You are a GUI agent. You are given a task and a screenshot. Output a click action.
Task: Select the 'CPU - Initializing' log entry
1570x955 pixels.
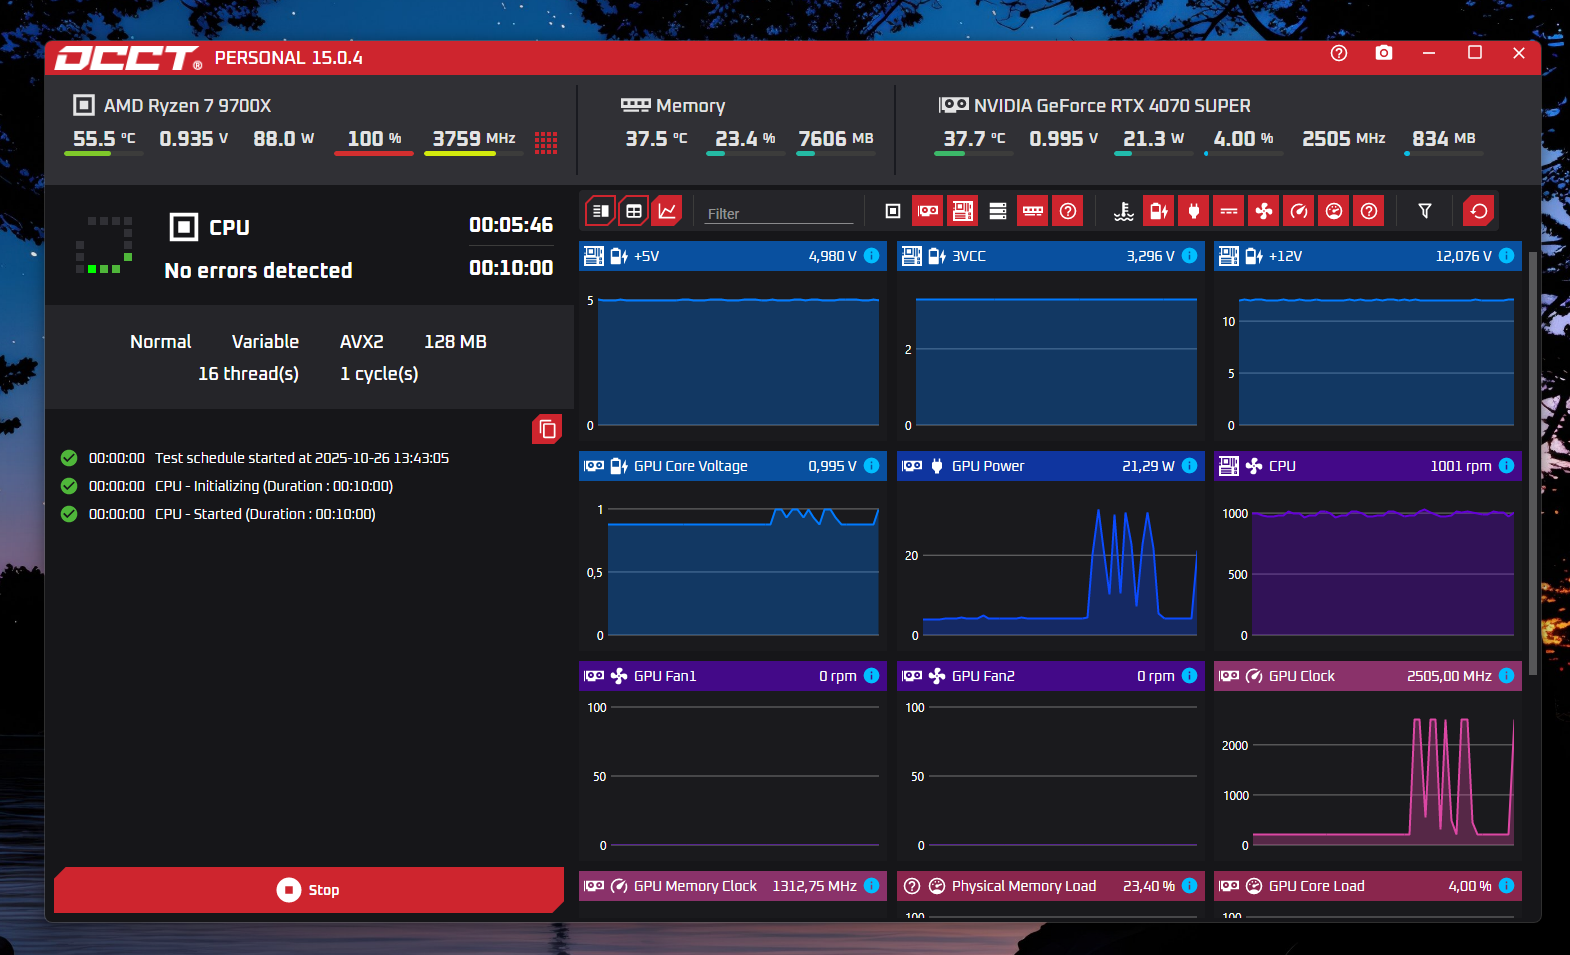[227, 486]
